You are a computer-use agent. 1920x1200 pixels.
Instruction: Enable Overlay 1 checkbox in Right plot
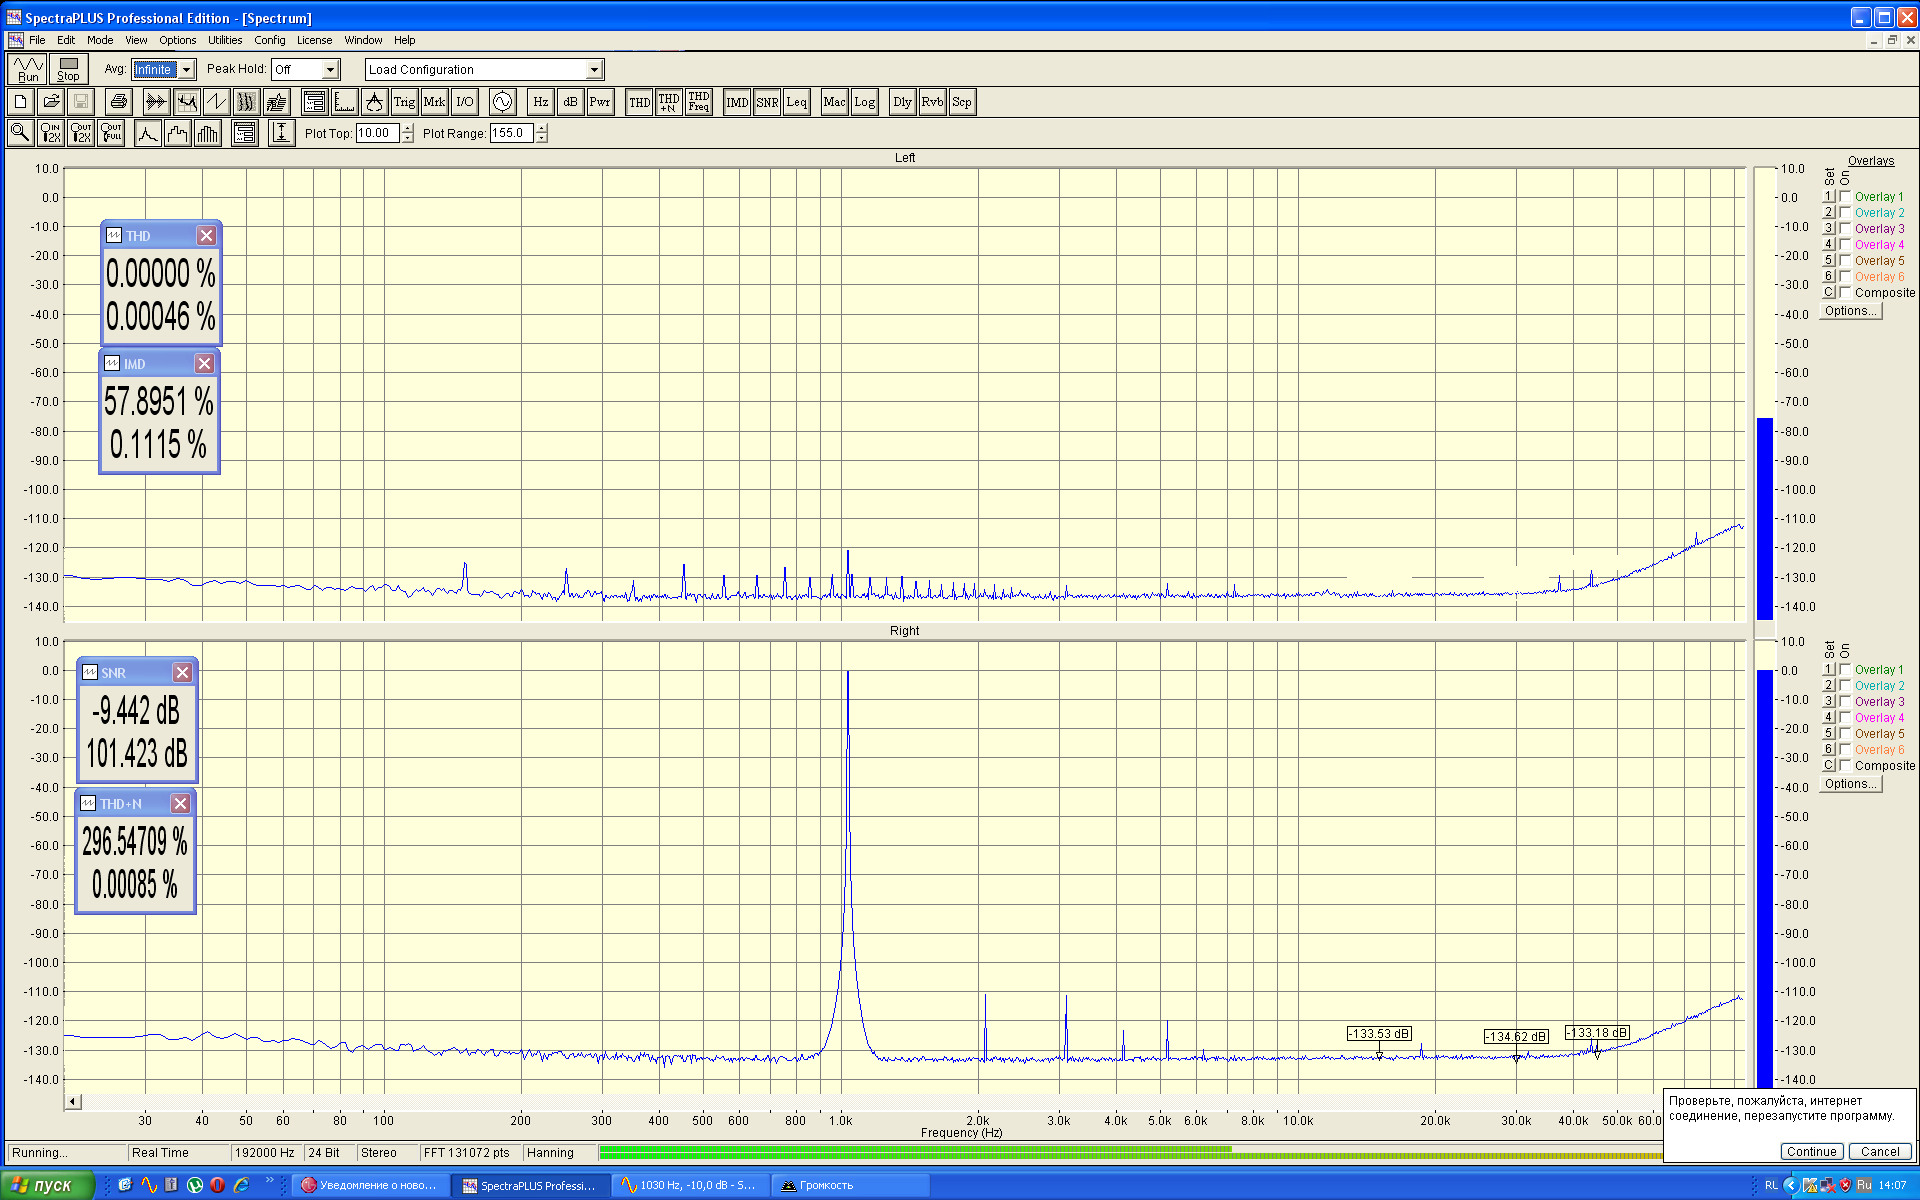[1846, 670]
